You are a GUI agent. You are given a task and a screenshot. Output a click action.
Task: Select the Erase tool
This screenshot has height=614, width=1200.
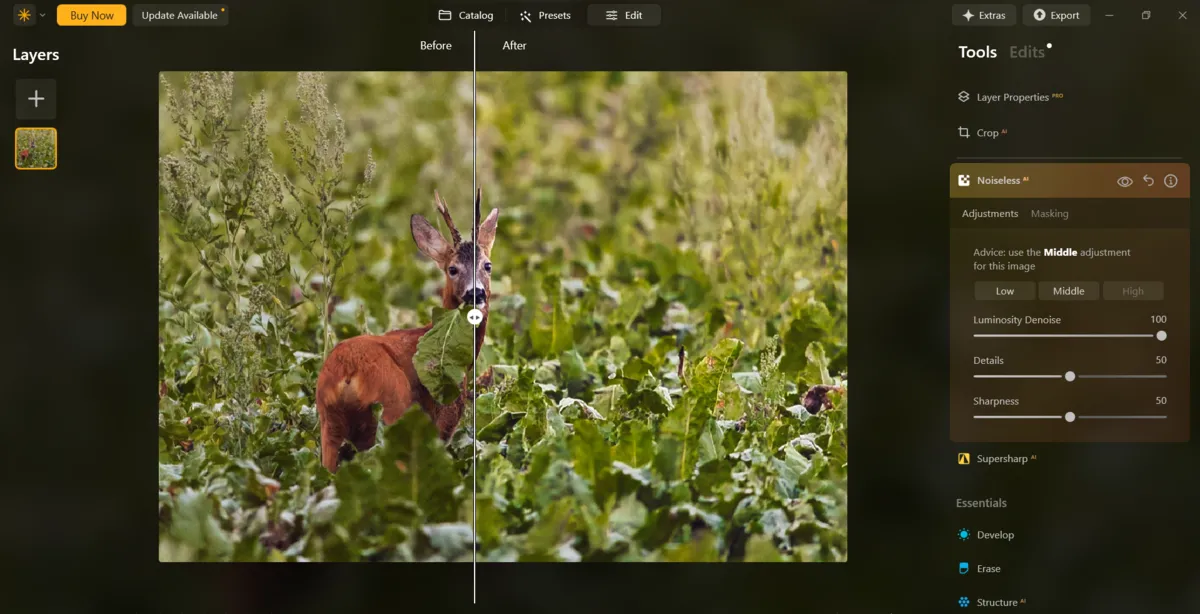pyautogui.click(x=988, y=568)
